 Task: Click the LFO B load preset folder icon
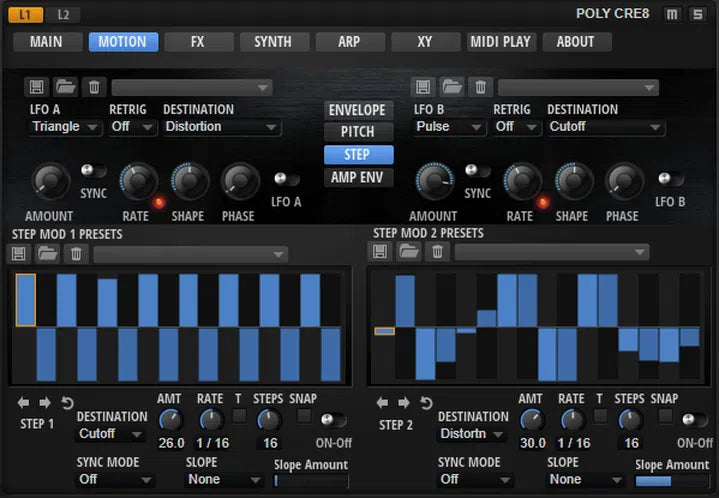(x=451, y=87)
